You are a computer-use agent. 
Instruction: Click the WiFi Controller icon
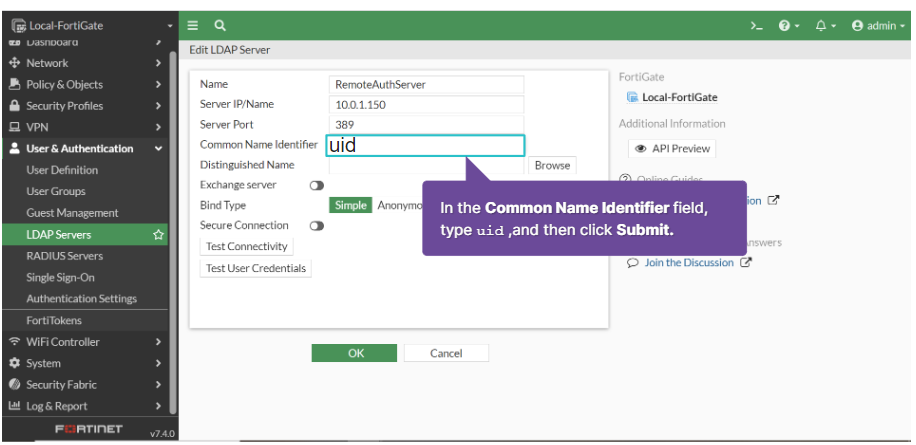tap(15, 342)
